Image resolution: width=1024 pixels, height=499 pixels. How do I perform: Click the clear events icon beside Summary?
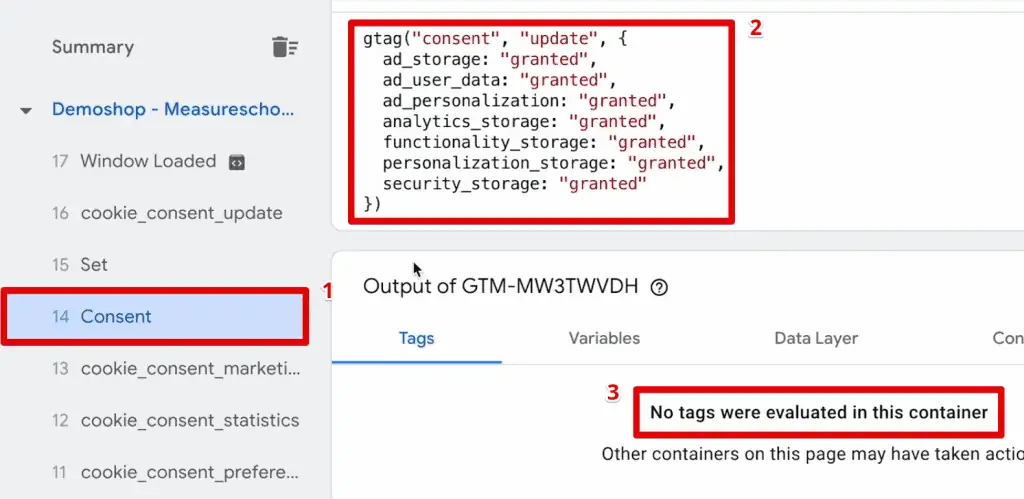pos(284,47)
